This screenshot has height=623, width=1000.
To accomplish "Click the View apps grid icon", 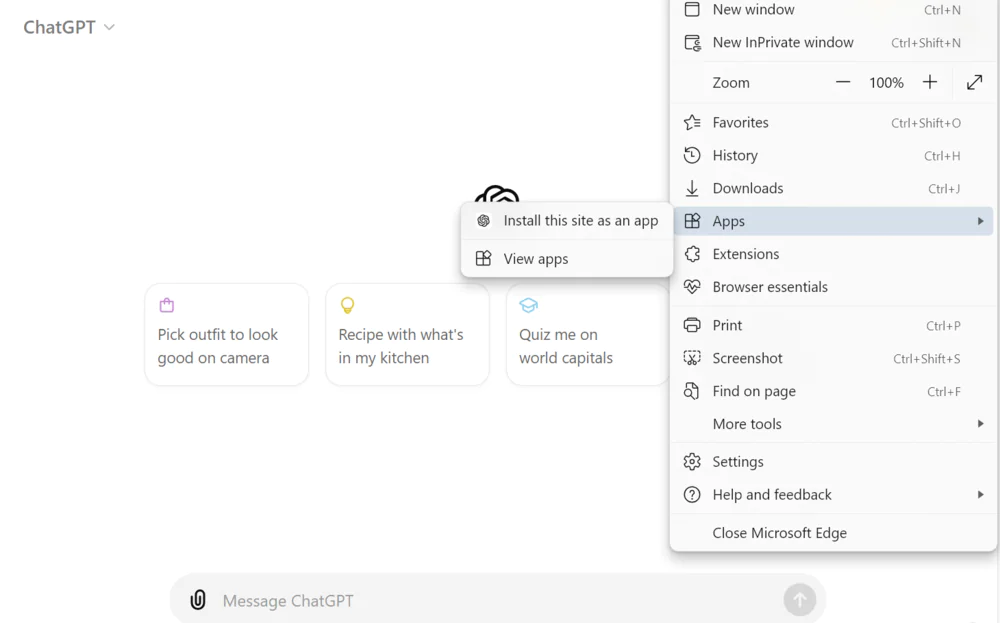I will pos(483,258).
